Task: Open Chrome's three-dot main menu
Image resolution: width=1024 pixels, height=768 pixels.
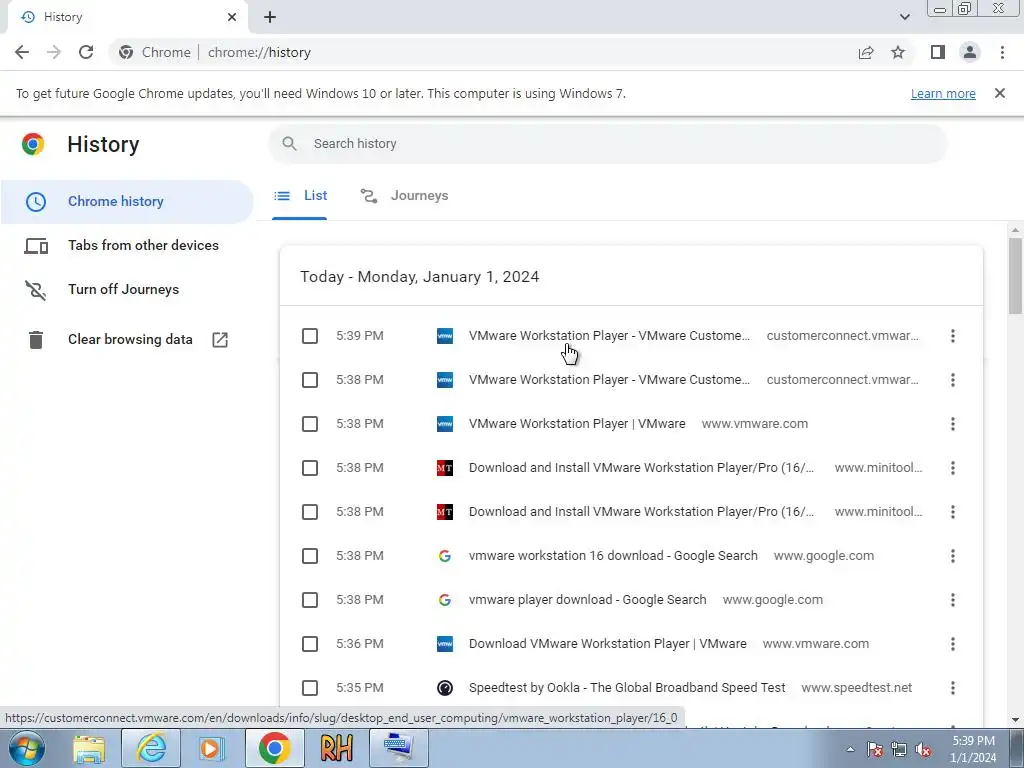Action: [1002, 52]
